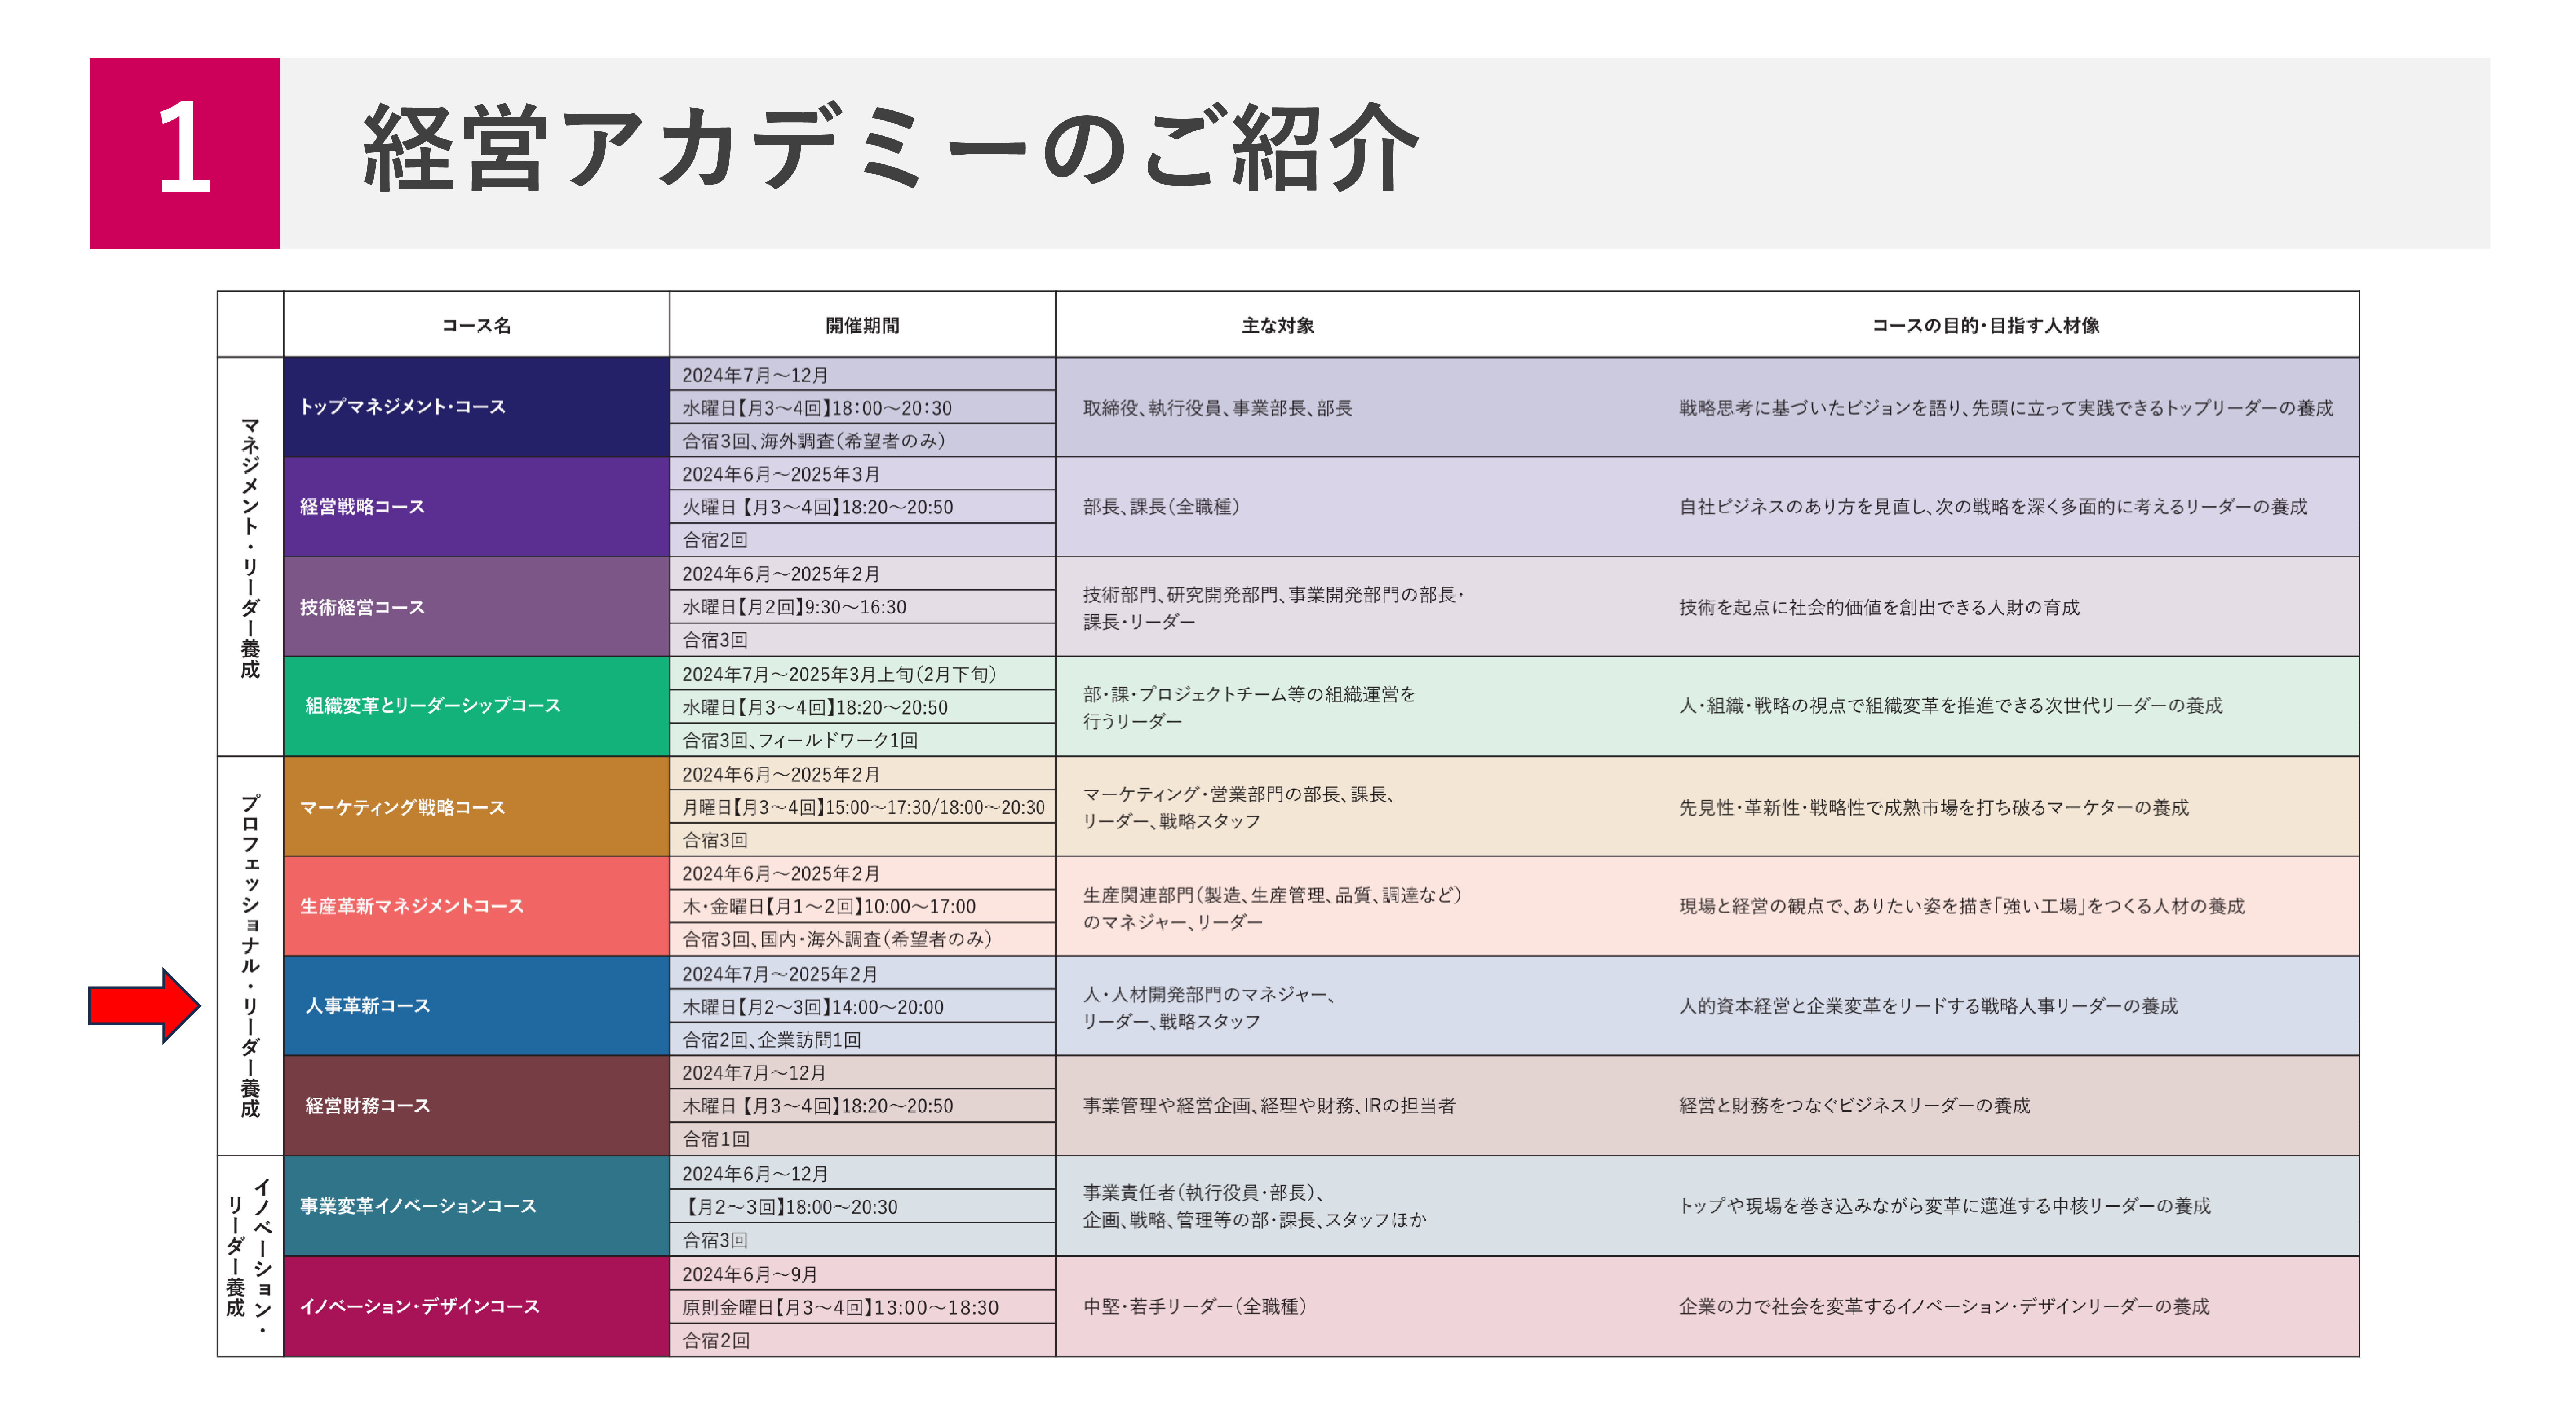Click the period 2024年6月〜2025年3月
The height and width of the screenshot is (1425, 2576).
coord(781,474)
